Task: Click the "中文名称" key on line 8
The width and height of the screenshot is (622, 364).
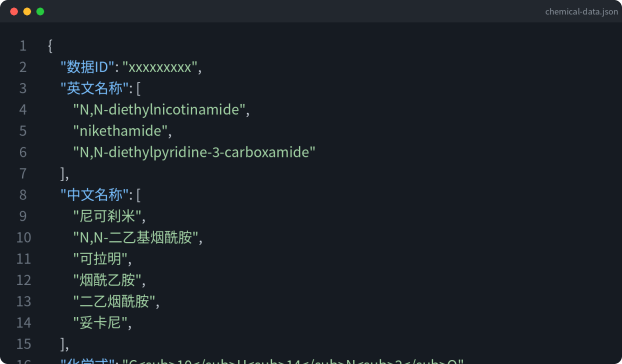Action: pos(94,195)
